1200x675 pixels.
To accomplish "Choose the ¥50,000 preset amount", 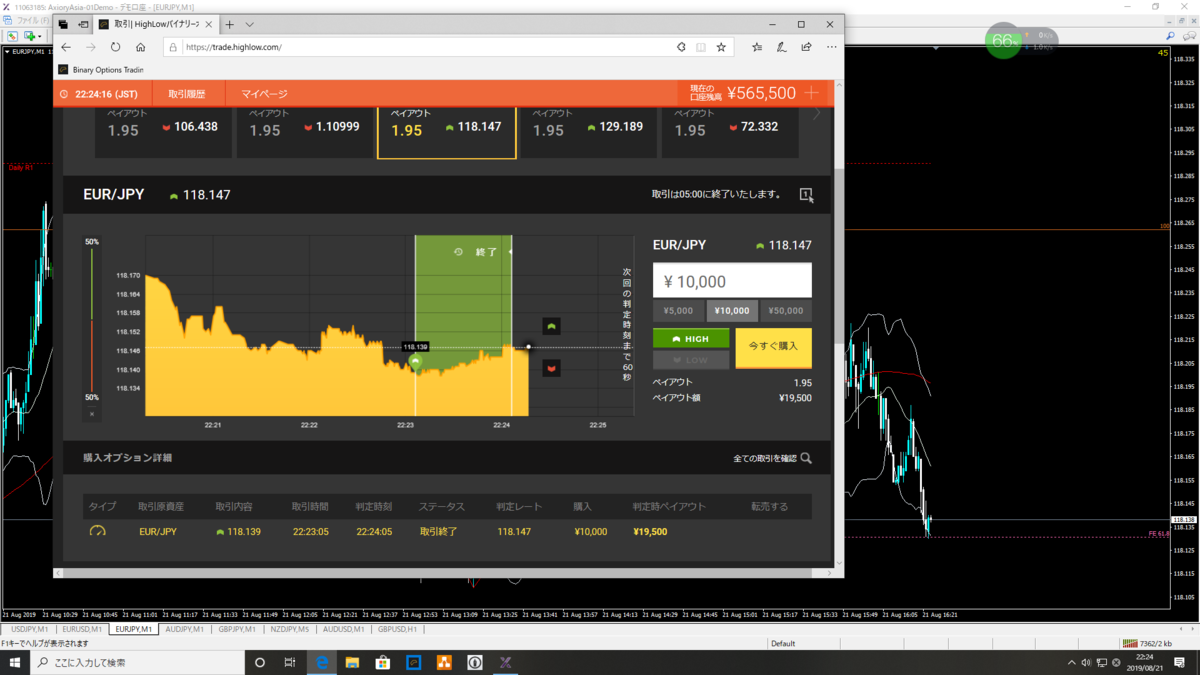I will pos(786,311).
